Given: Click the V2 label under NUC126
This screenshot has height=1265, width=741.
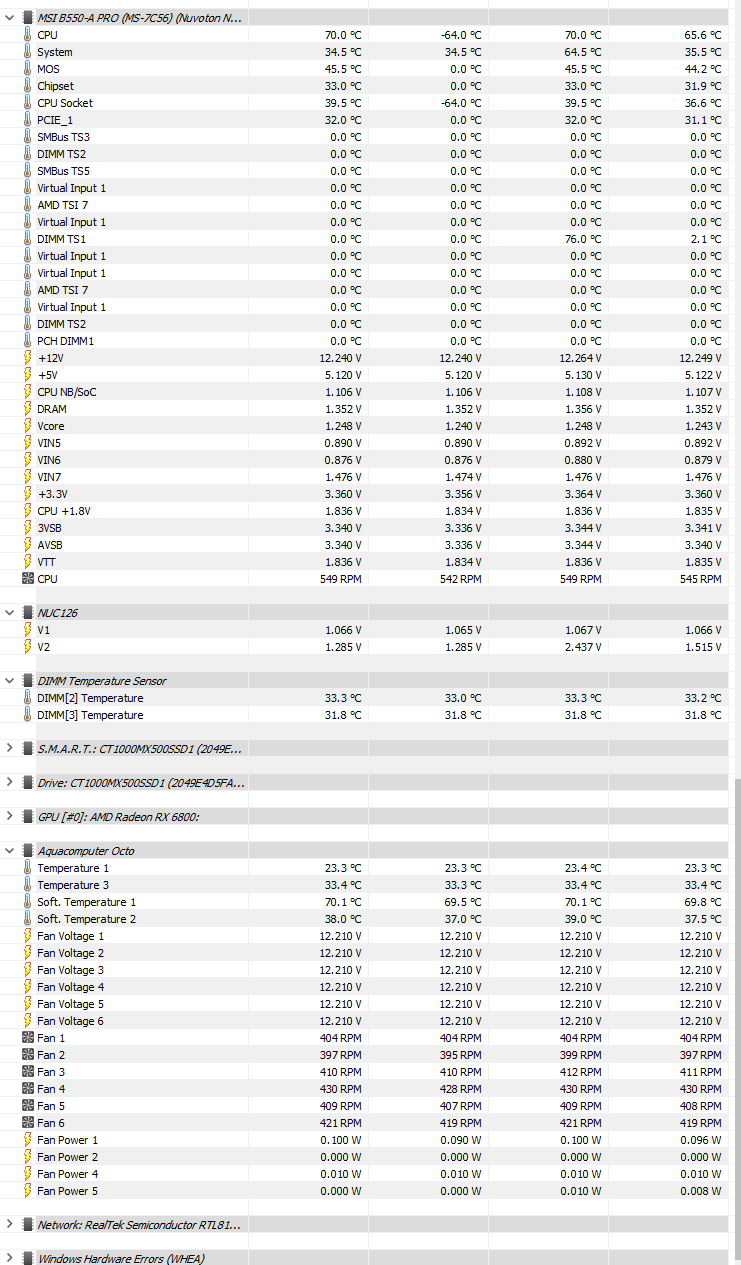Looking at the screenshot, I should tap(43, 647).
